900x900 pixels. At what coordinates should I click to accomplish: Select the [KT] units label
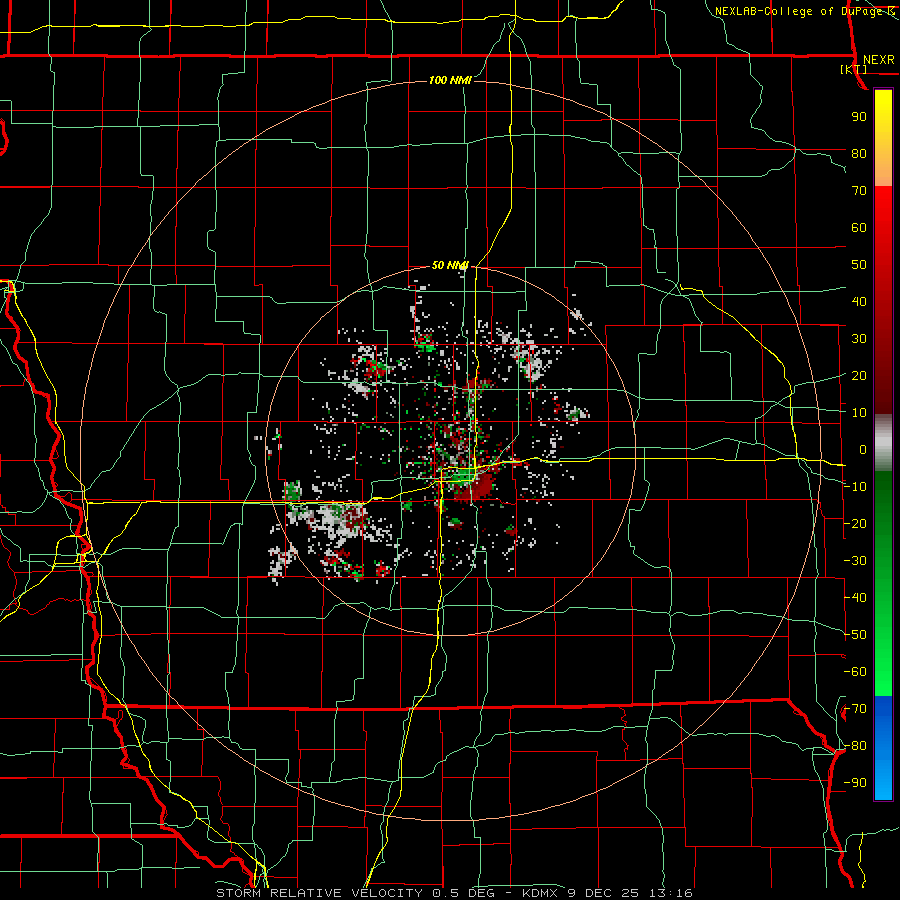coord(854,69)
